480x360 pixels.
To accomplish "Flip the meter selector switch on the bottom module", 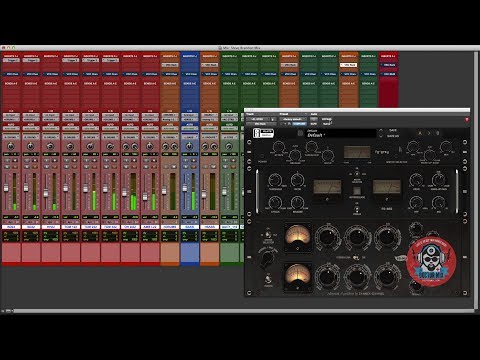I will click(268, 235).
